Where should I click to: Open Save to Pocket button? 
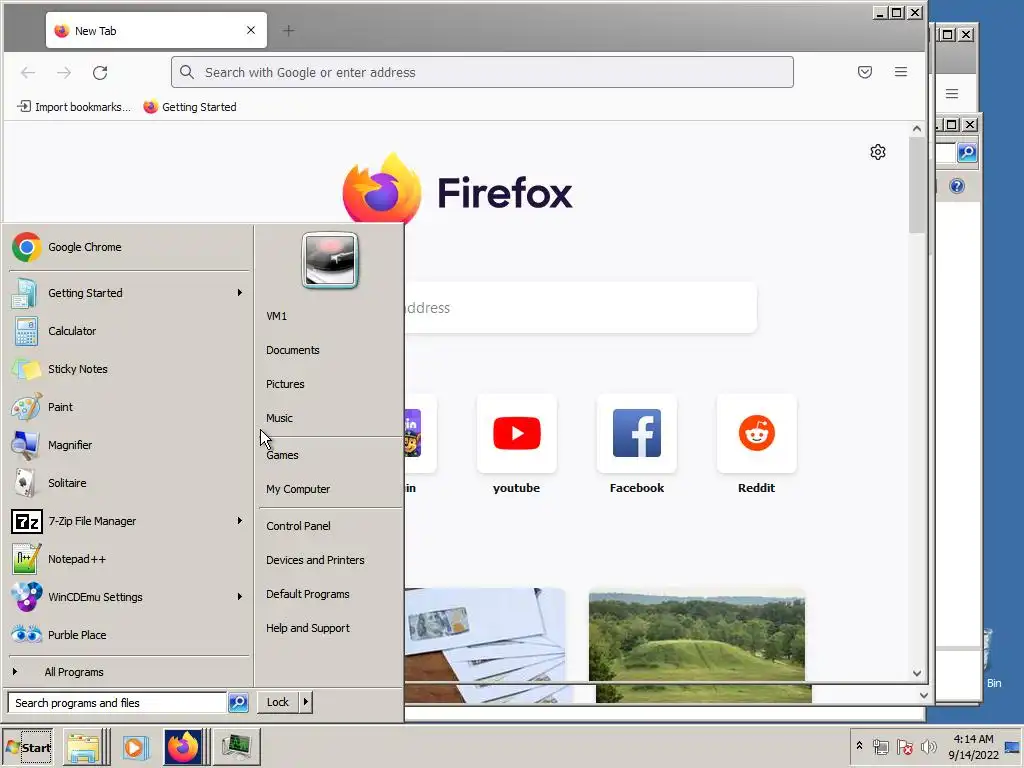pyautogui.click(x=865, y=72)
